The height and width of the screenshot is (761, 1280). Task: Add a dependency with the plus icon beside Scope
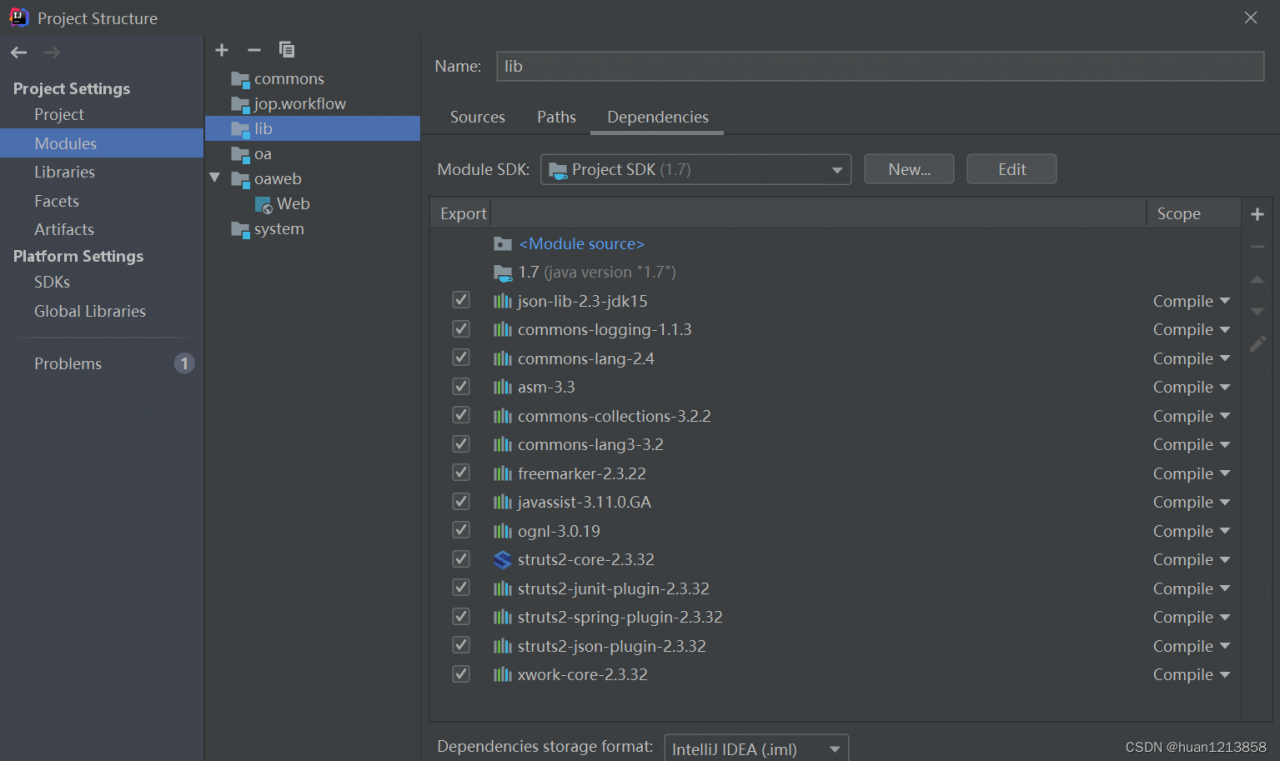tap(1258, 214)
